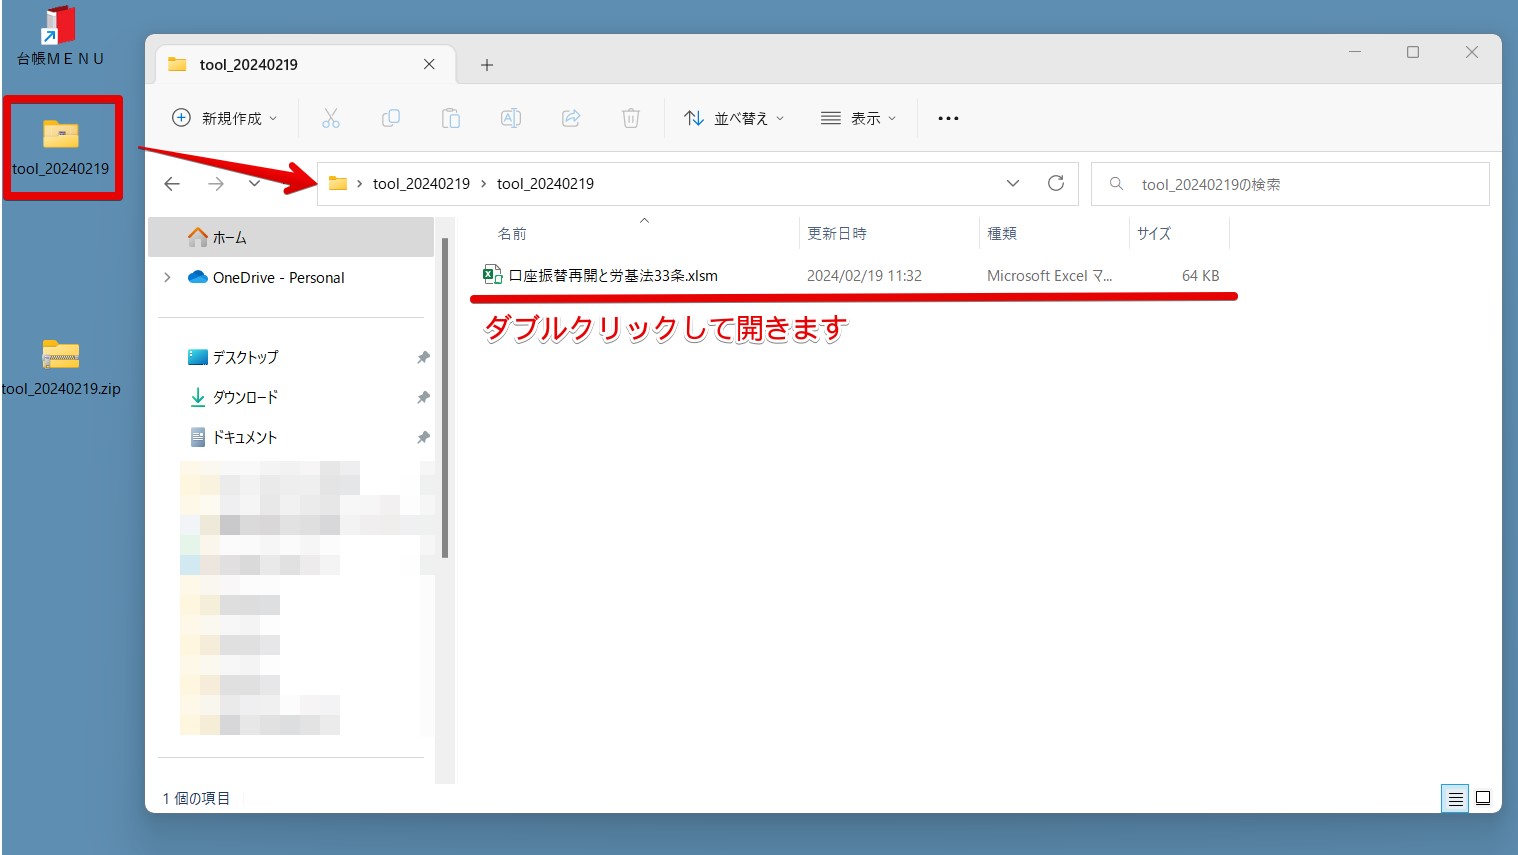This screenshot has width=1518, height=855.
Task: Open the three-dot more options menu
Action: coord(948,118)
